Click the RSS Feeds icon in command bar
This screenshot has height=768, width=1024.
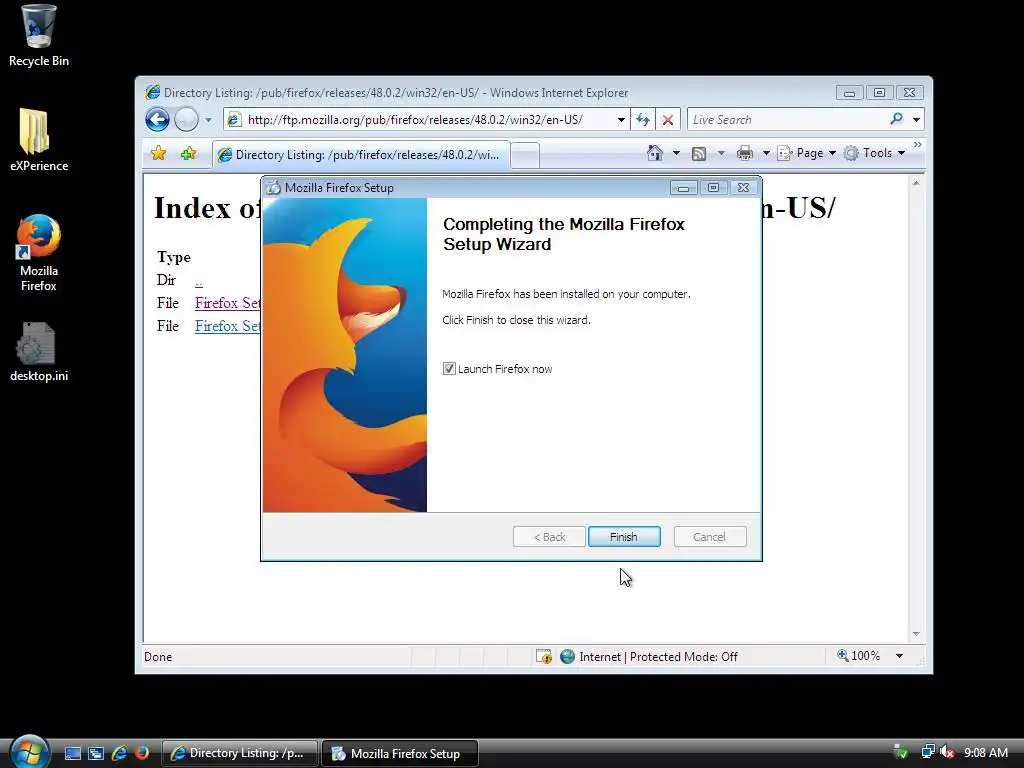point(699,153)
